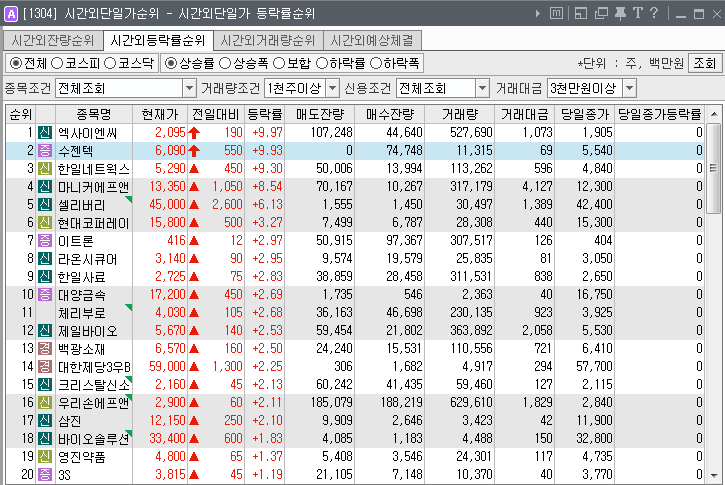This screenshot has height=485, width=725.
Task: Click the 신 badge next to 삼진
Action: click(x=45, y=420)
